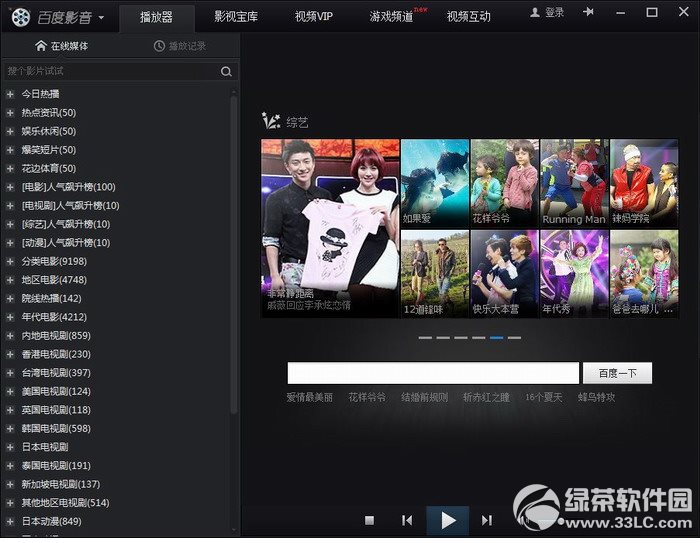Open the 影视宝库 tab
The height and width of the screenshot is (543, 700).
(x=236, y=17)
